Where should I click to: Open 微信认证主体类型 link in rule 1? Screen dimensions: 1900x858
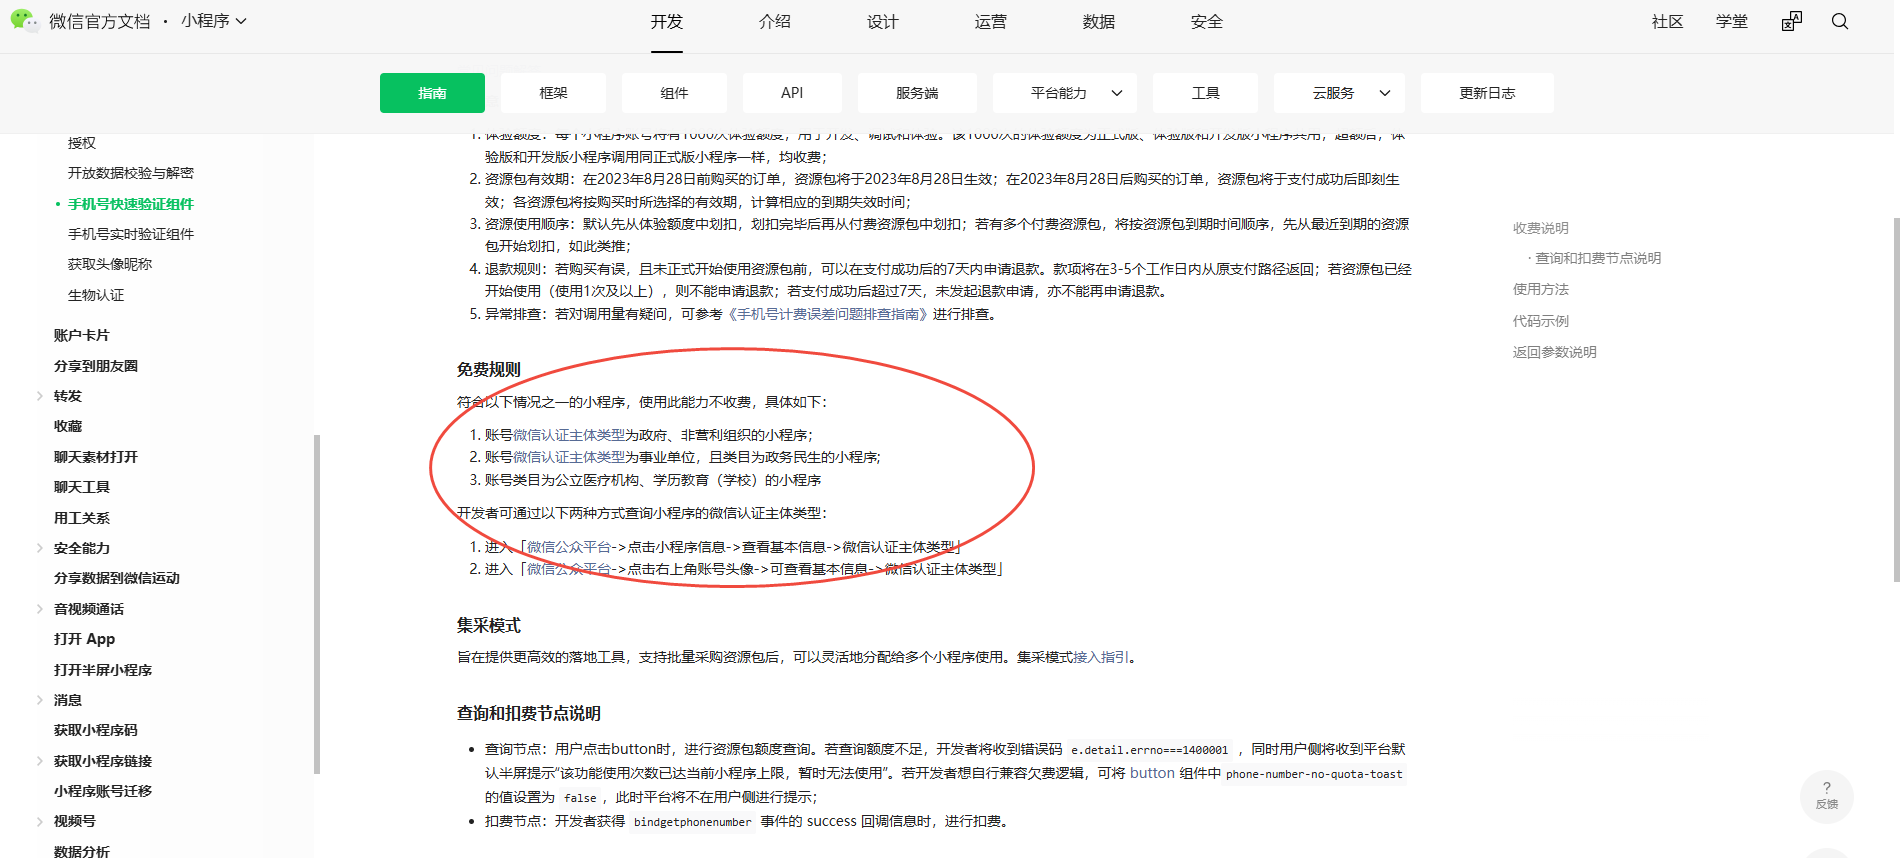tap(569, 435)
